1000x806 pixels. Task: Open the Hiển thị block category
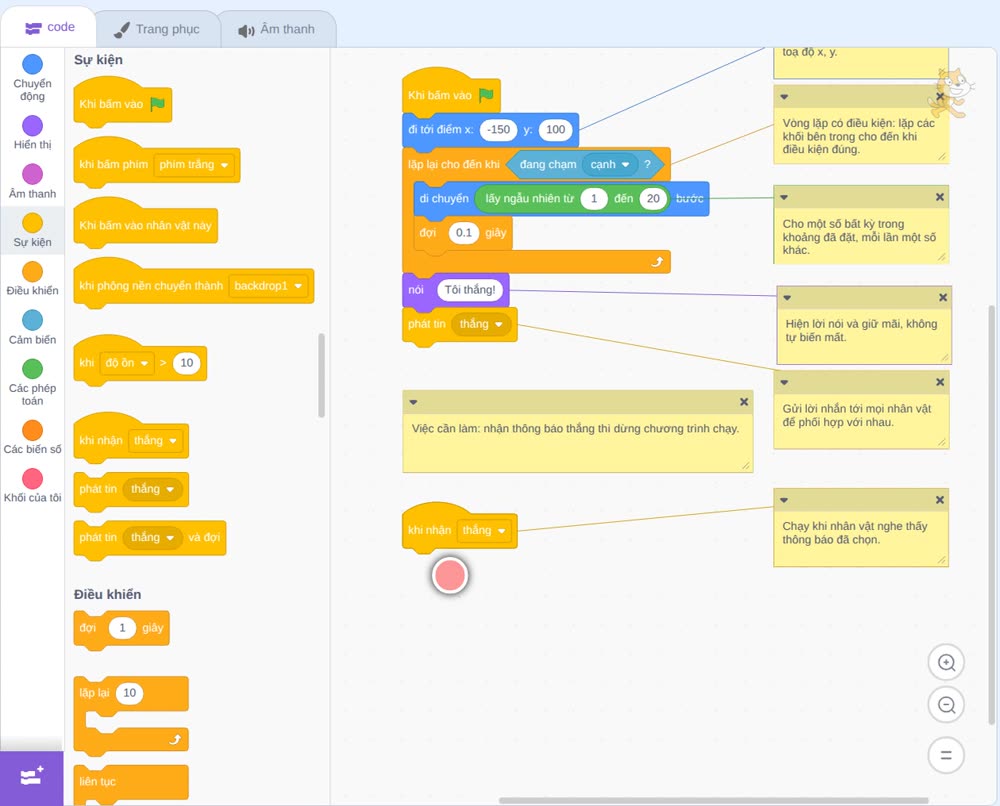[x=33, y=133]
